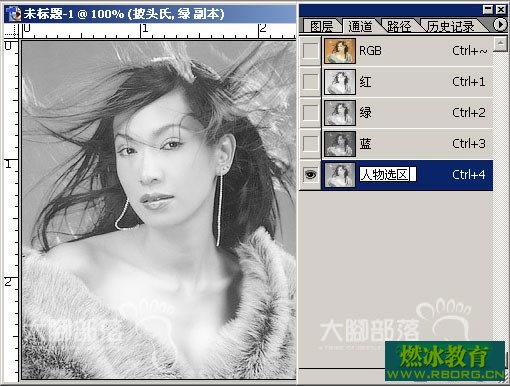
Task: Open the 历史记录 (History) tab
Action: (451, 26)
